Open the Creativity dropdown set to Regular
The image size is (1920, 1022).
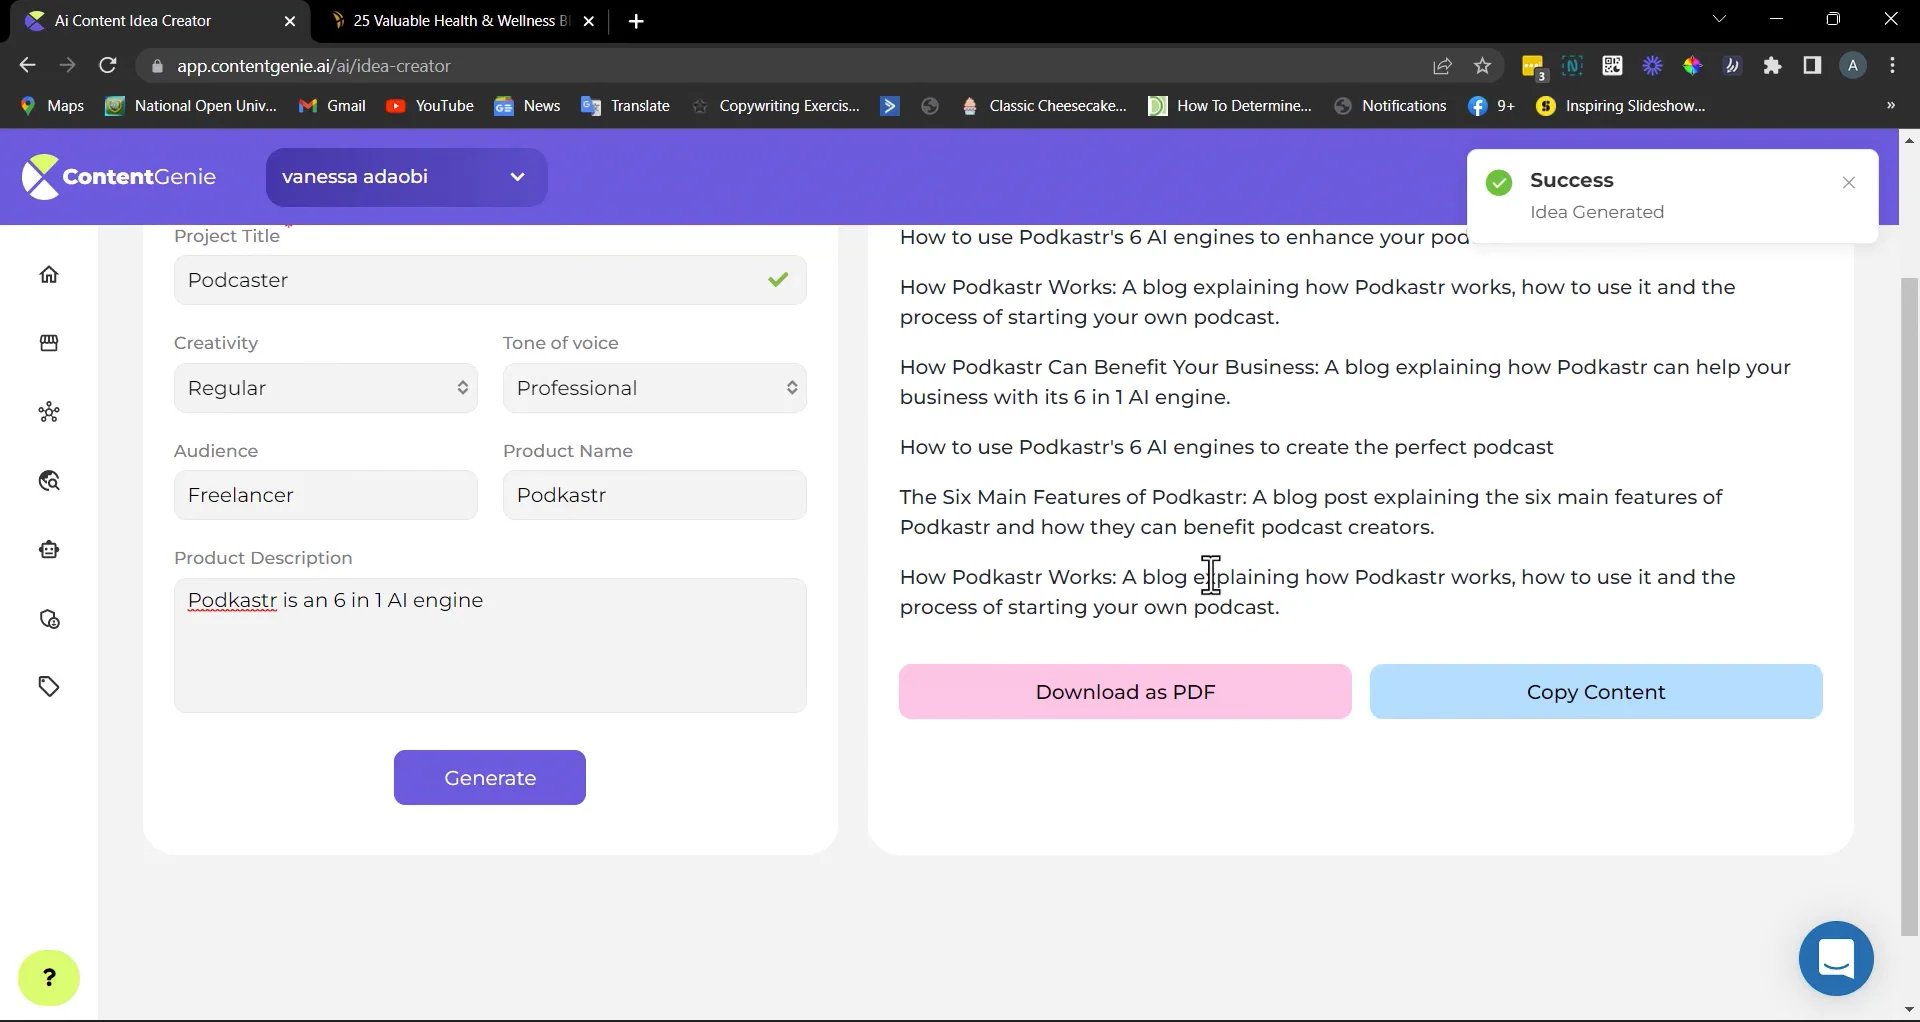(326, 388)
